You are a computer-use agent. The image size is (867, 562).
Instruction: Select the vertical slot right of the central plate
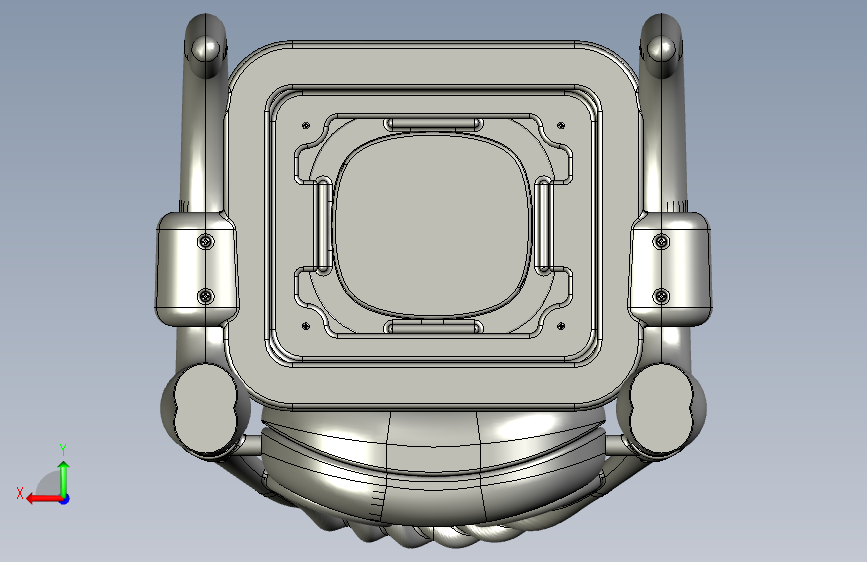click(544, 226)
